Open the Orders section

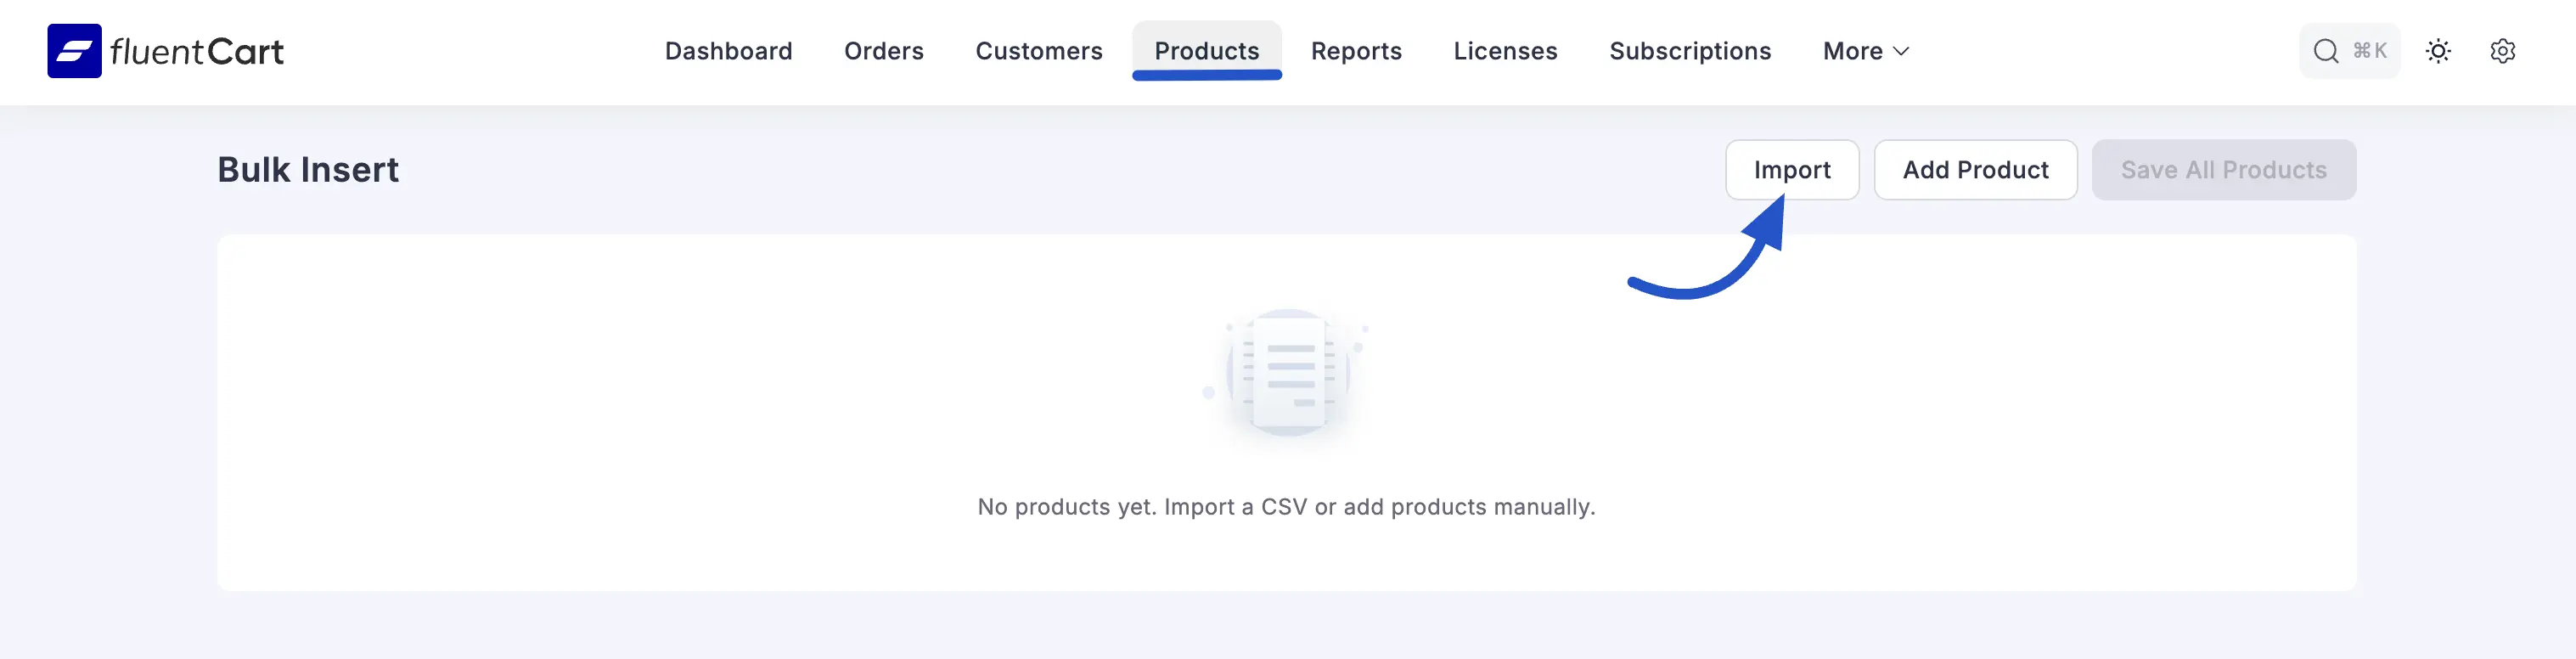click(883, 51)
